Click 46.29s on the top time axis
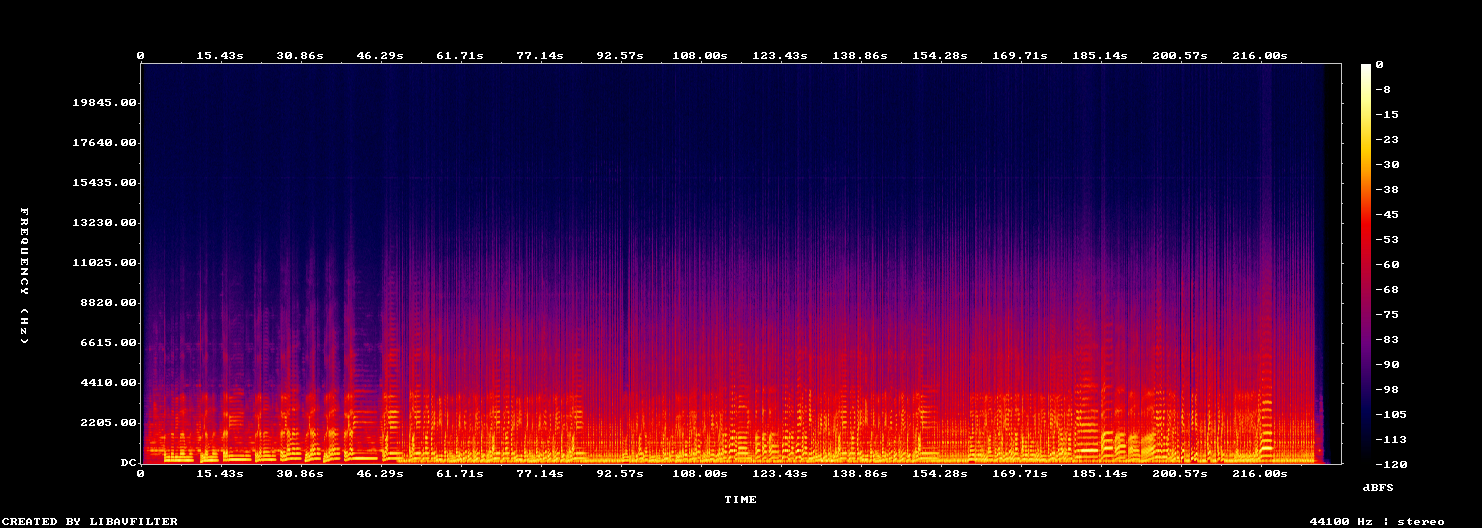The image size is (1482, 528). point(380,55)
